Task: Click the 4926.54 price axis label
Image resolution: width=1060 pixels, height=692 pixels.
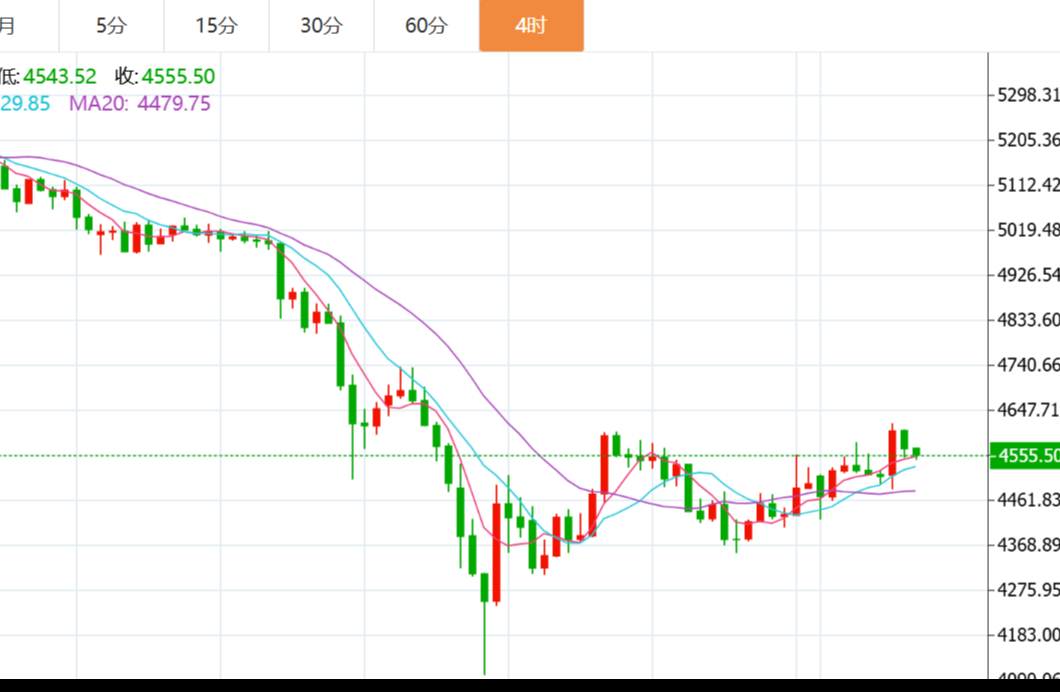Action: pos(1028,275)
